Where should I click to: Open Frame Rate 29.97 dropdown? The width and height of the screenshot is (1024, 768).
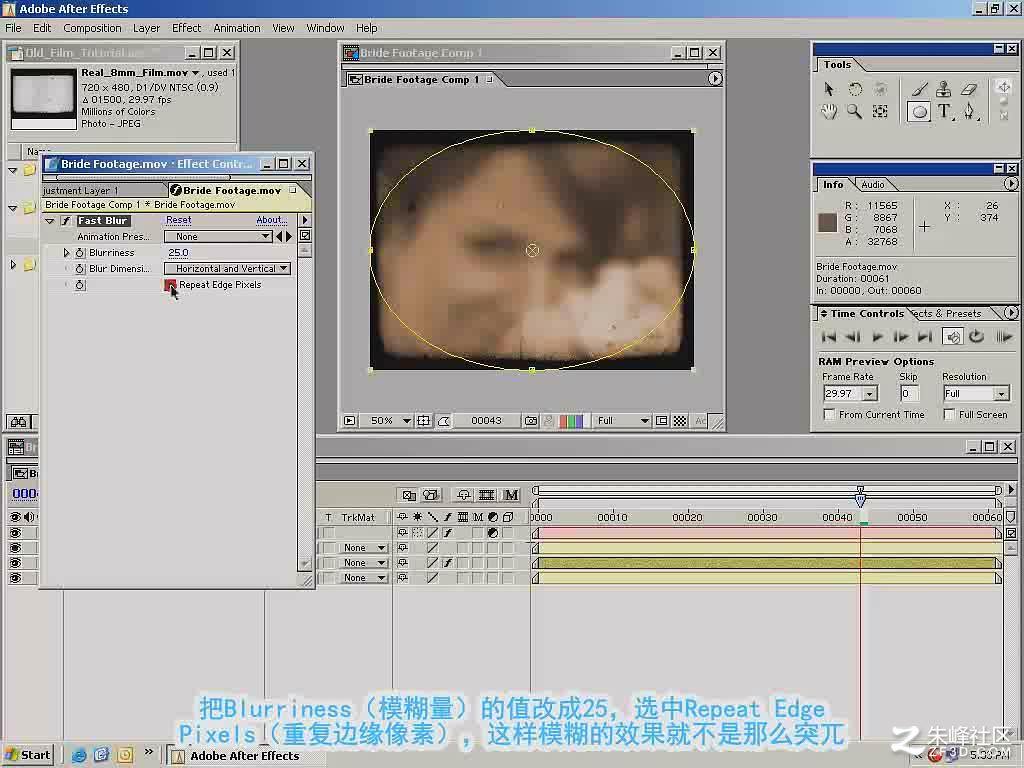pyautogui.click(x=869, y=394)
